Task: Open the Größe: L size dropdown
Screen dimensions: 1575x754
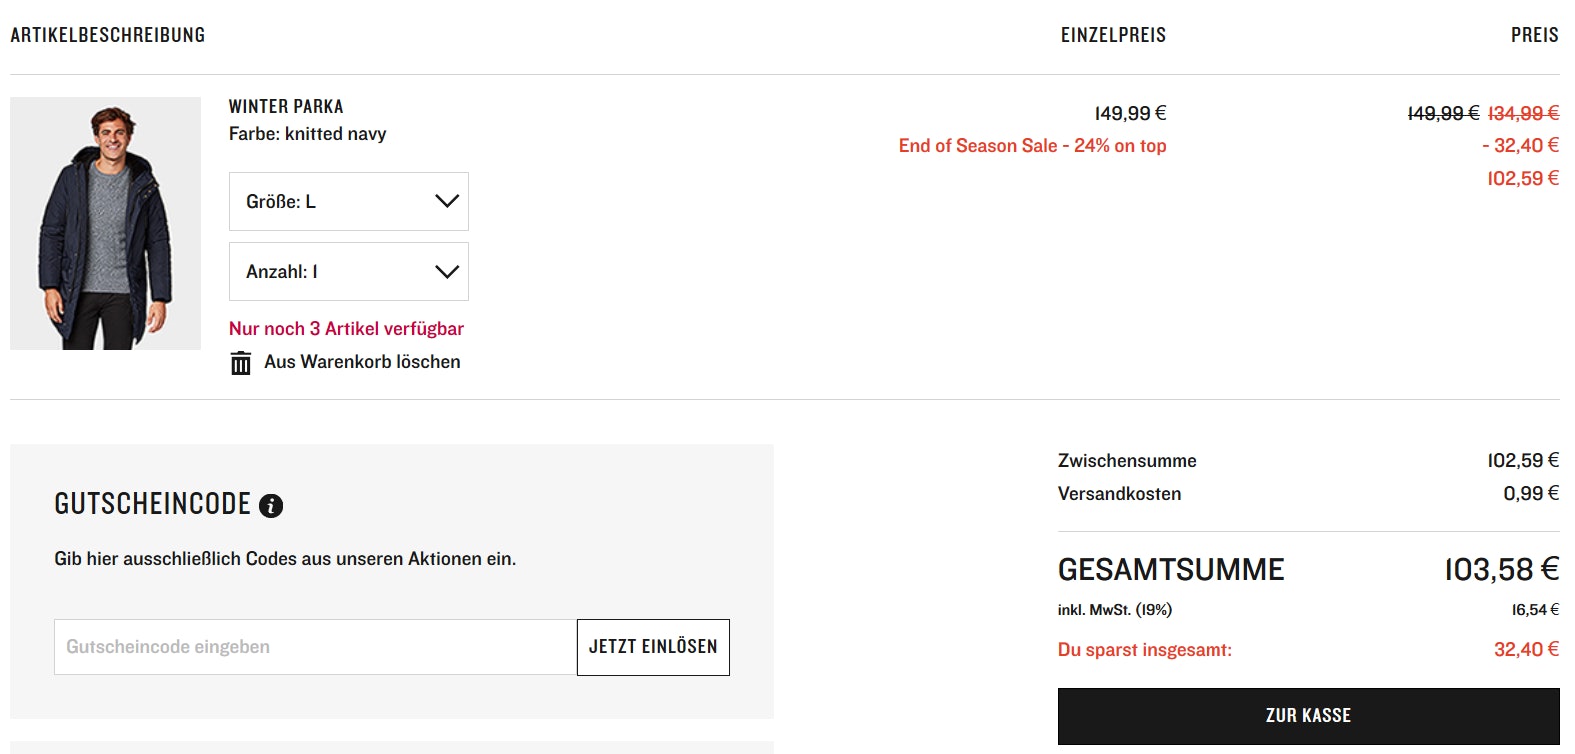Action: pos(348,202)
